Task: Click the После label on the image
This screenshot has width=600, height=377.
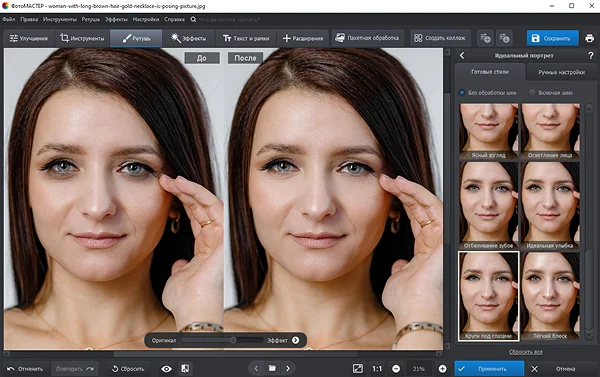Action: (x=245, y=58)
